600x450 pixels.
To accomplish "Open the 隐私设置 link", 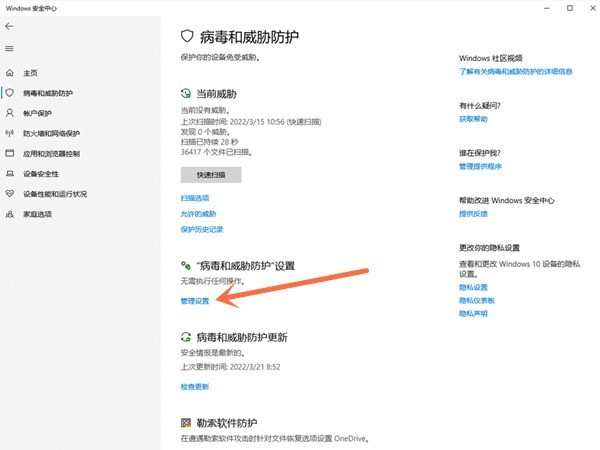I will point(473,287).
